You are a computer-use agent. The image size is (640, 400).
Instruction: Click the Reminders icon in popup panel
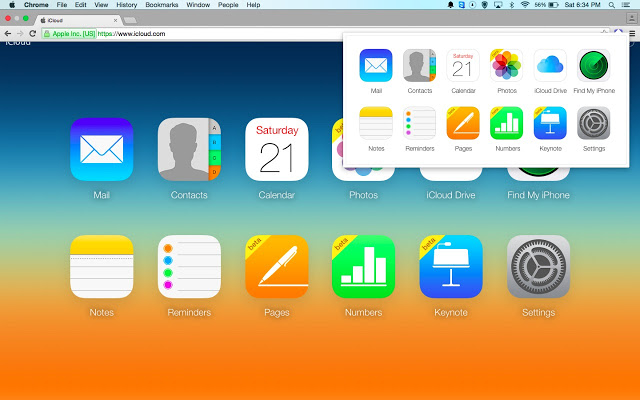click(x=420, y=123)
